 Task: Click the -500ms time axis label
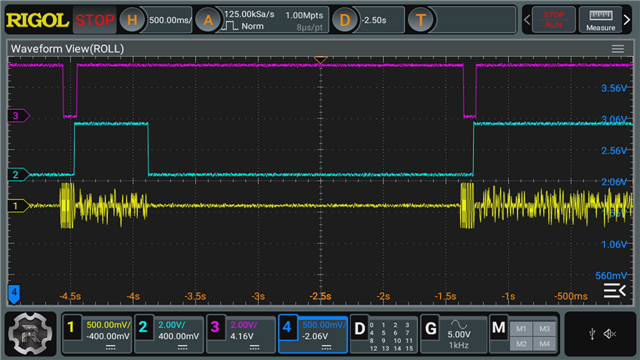tap(571, 296)
